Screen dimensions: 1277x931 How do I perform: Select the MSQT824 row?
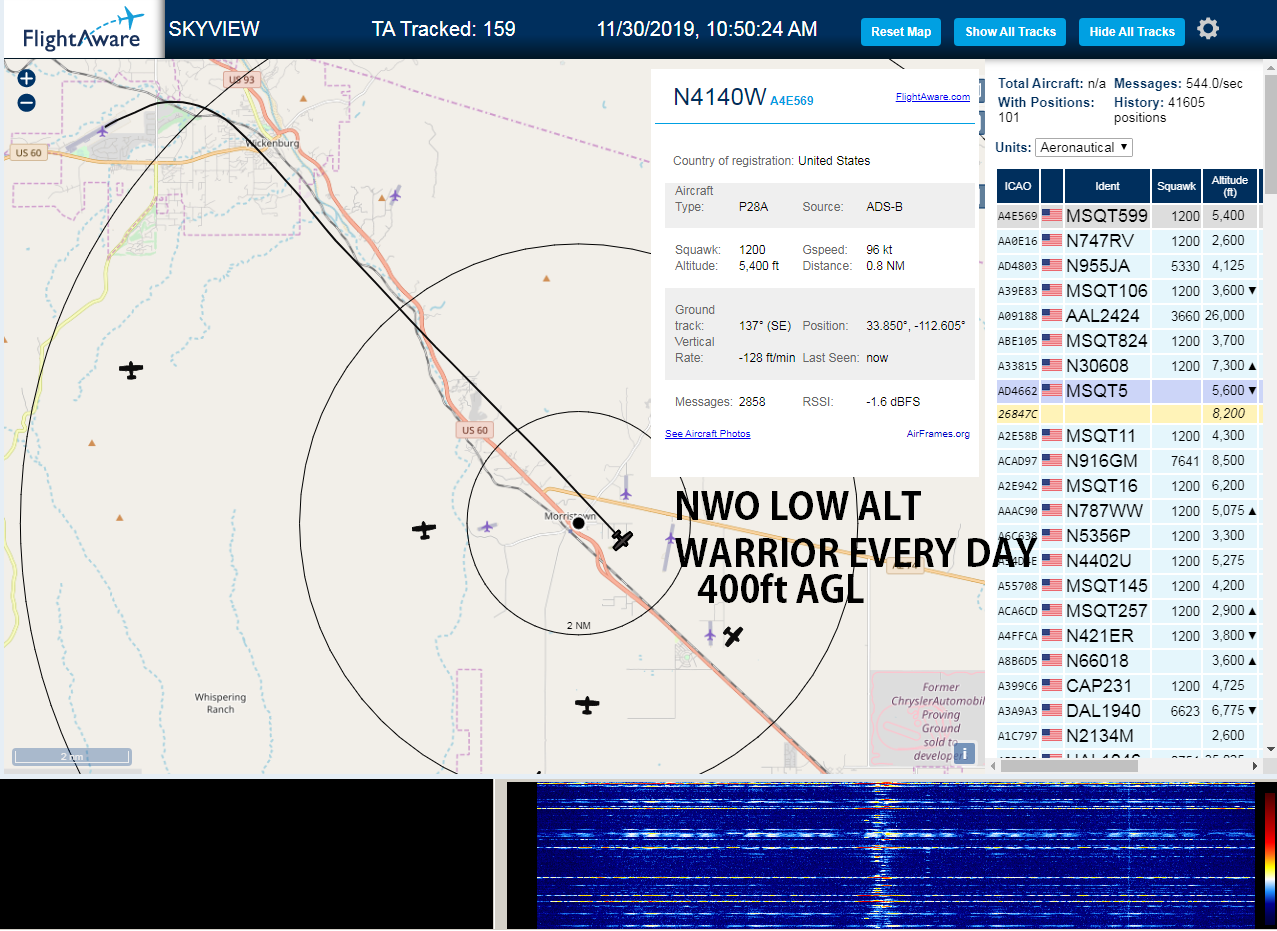(1128, 341)
